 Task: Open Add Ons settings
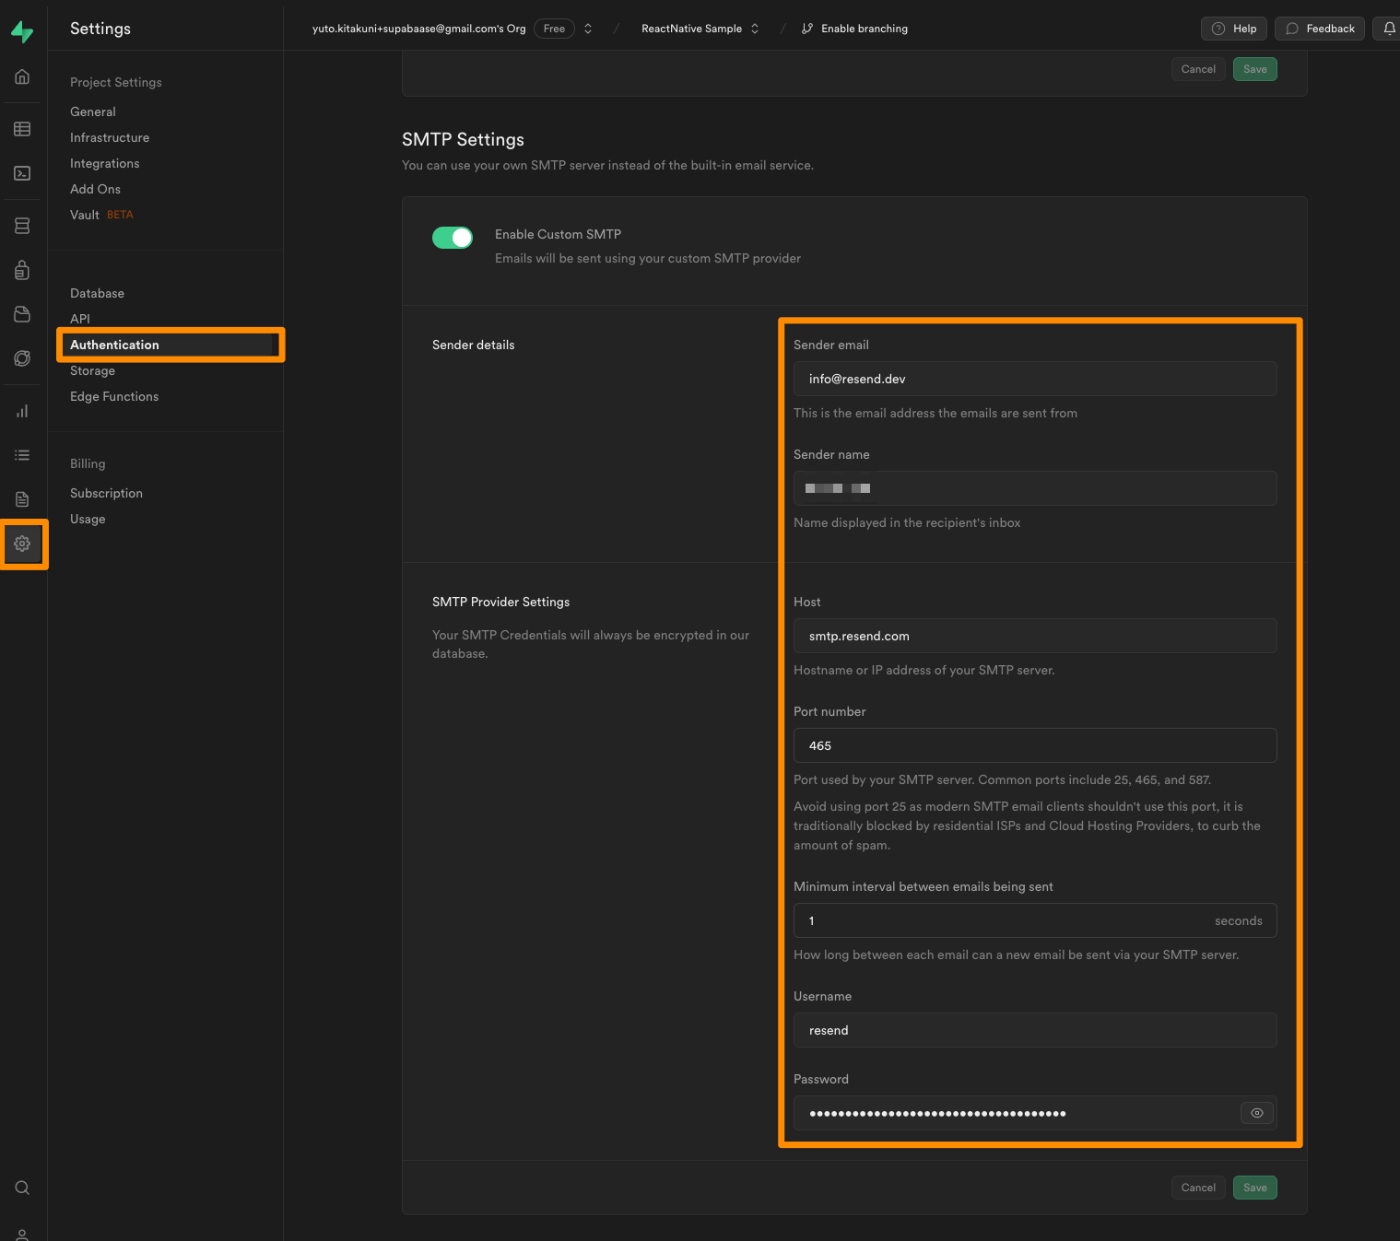(95, 189)
